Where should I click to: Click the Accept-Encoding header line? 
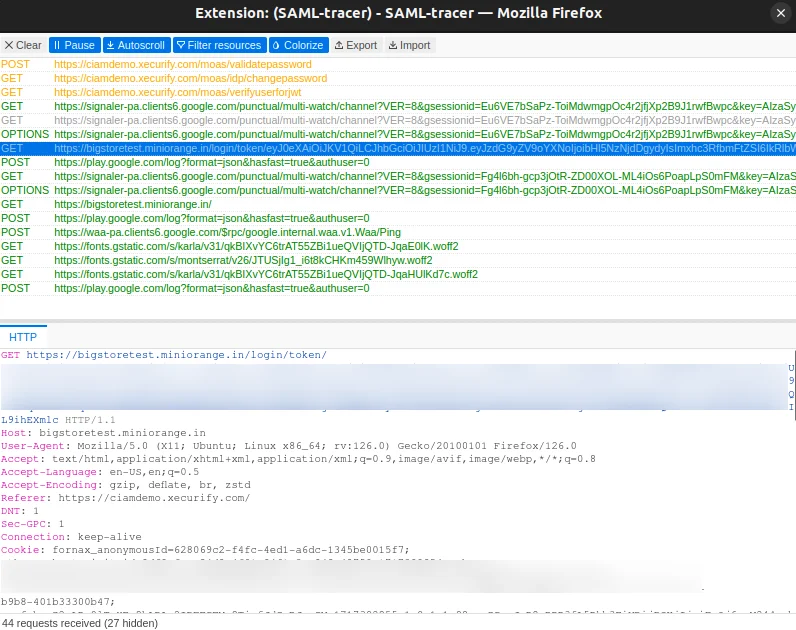pos(126,485)
